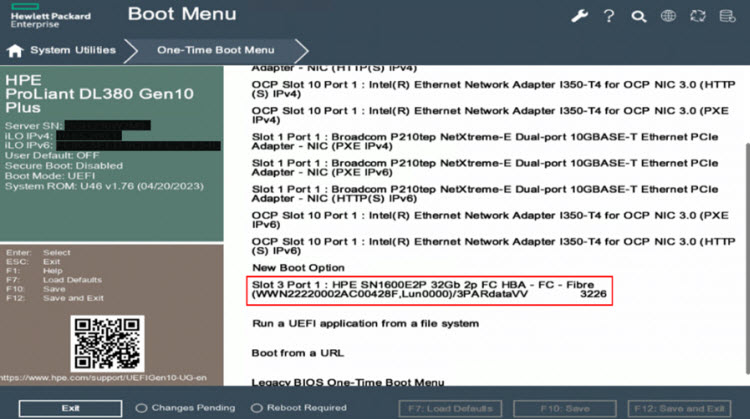The image size is (750, 419).
Task: Click the magnifying glass search icon
Action: pos(639,16)
